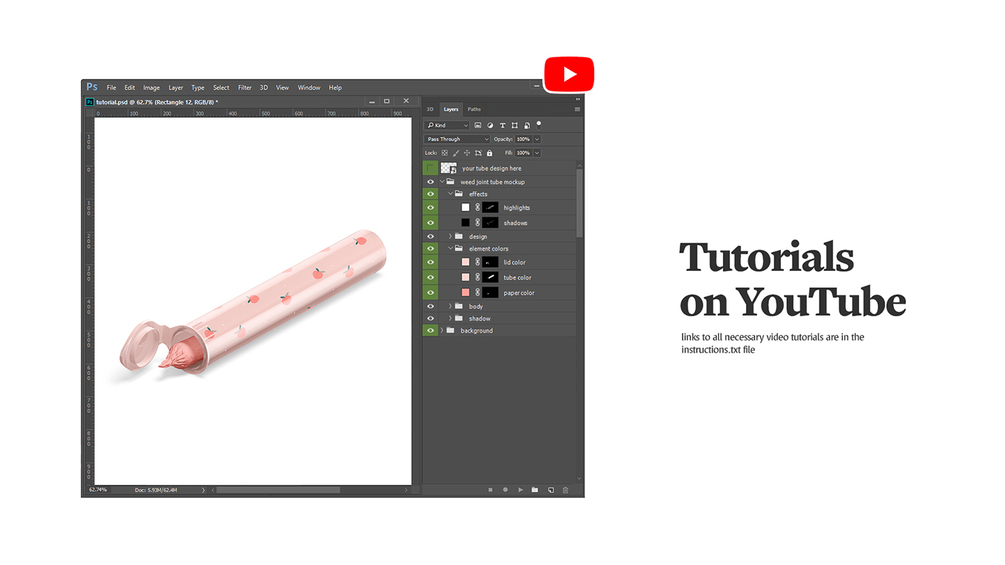Hide the design group
The image size is (1005, 565).
[430, 236]
